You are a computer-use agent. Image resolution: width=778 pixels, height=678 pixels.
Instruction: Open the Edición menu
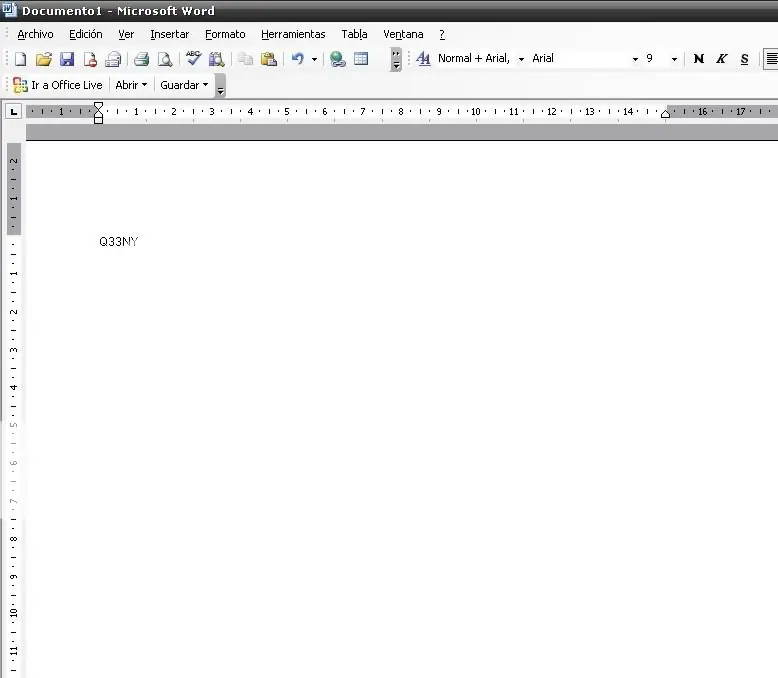(86, 34)
